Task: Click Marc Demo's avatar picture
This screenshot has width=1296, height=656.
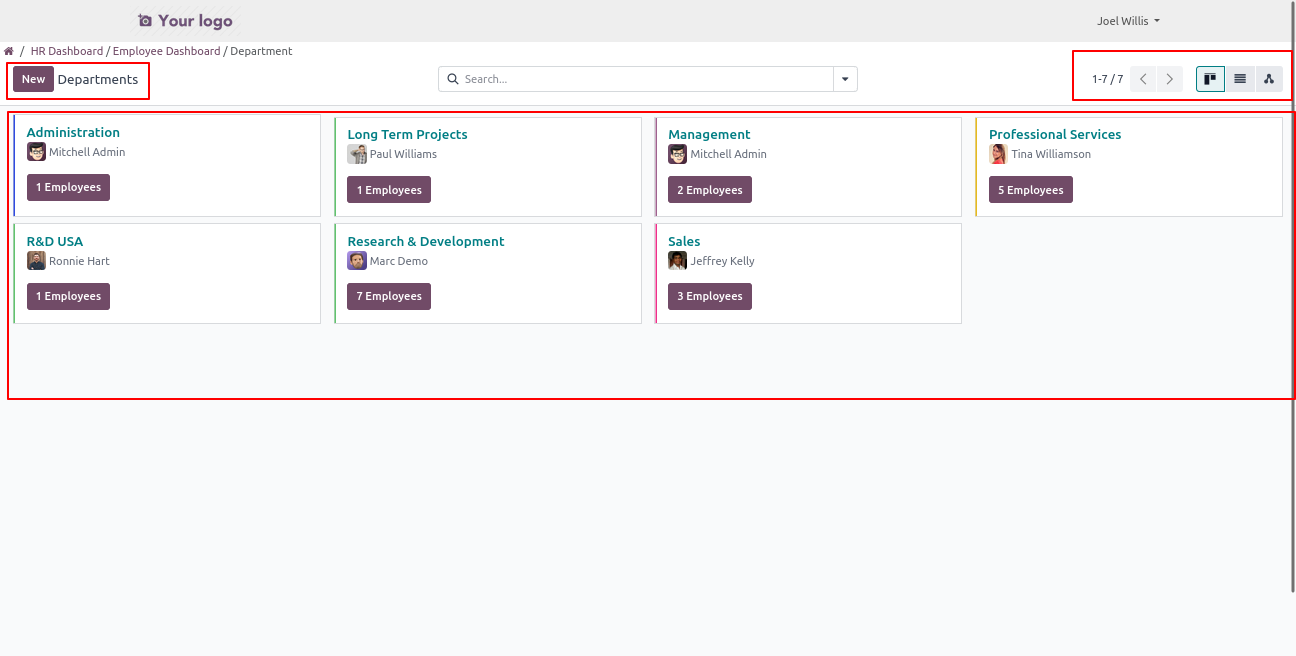Action: pos(357,261)
